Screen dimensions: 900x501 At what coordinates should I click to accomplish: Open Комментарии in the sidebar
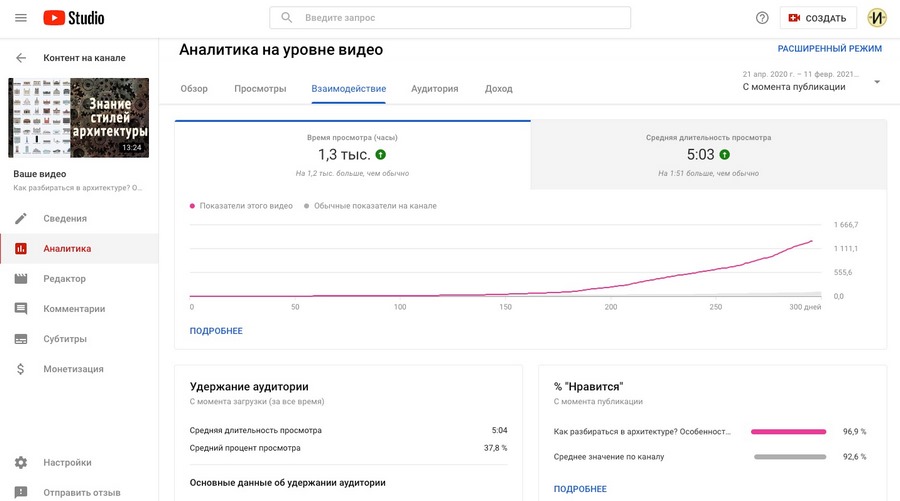[x=74, y=308]
